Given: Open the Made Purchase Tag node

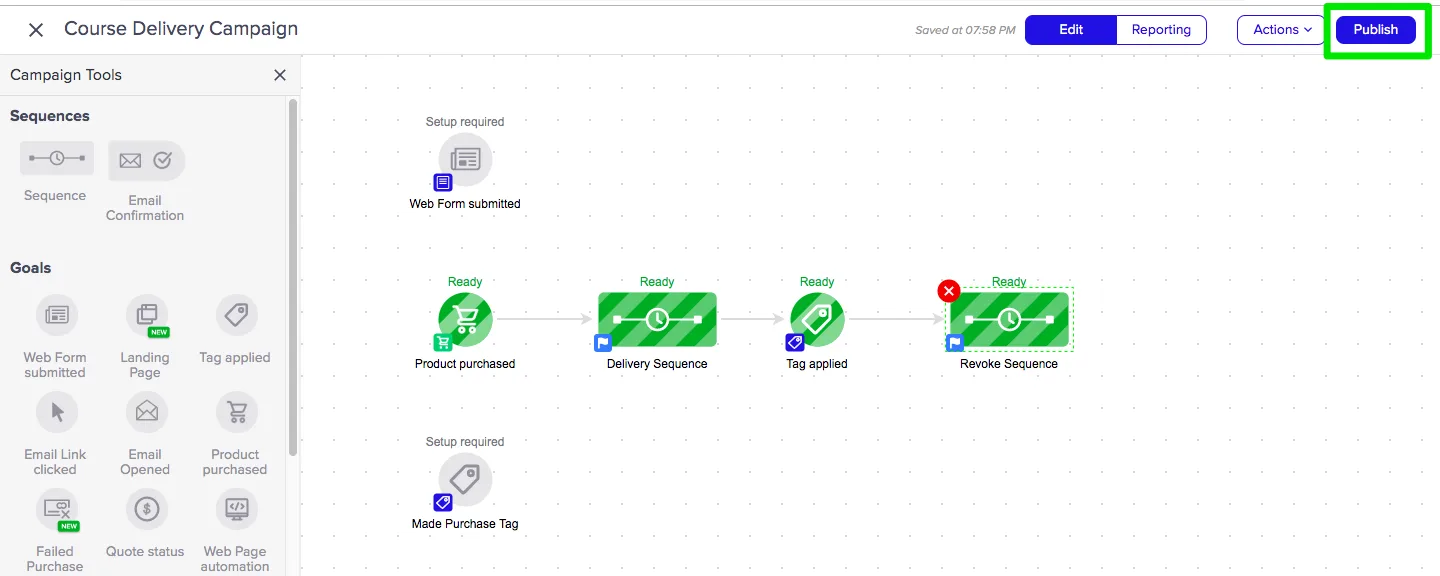Looking at the screenshot, I should 465,480.
